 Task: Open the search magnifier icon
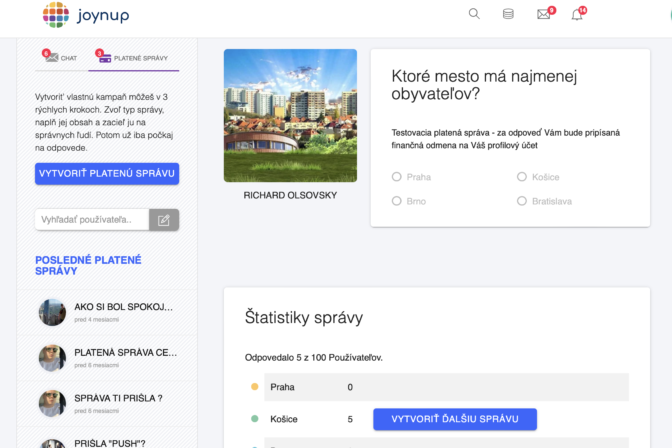coord(474,14)
